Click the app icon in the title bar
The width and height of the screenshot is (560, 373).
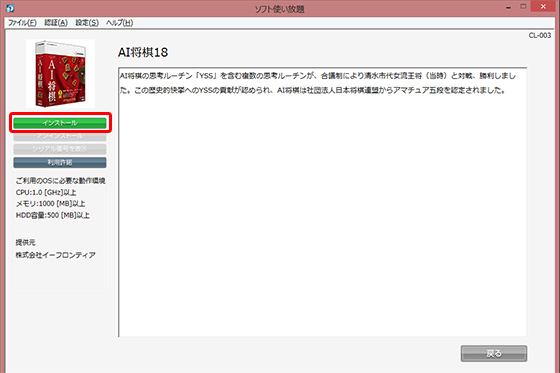[x=10, y=8]
